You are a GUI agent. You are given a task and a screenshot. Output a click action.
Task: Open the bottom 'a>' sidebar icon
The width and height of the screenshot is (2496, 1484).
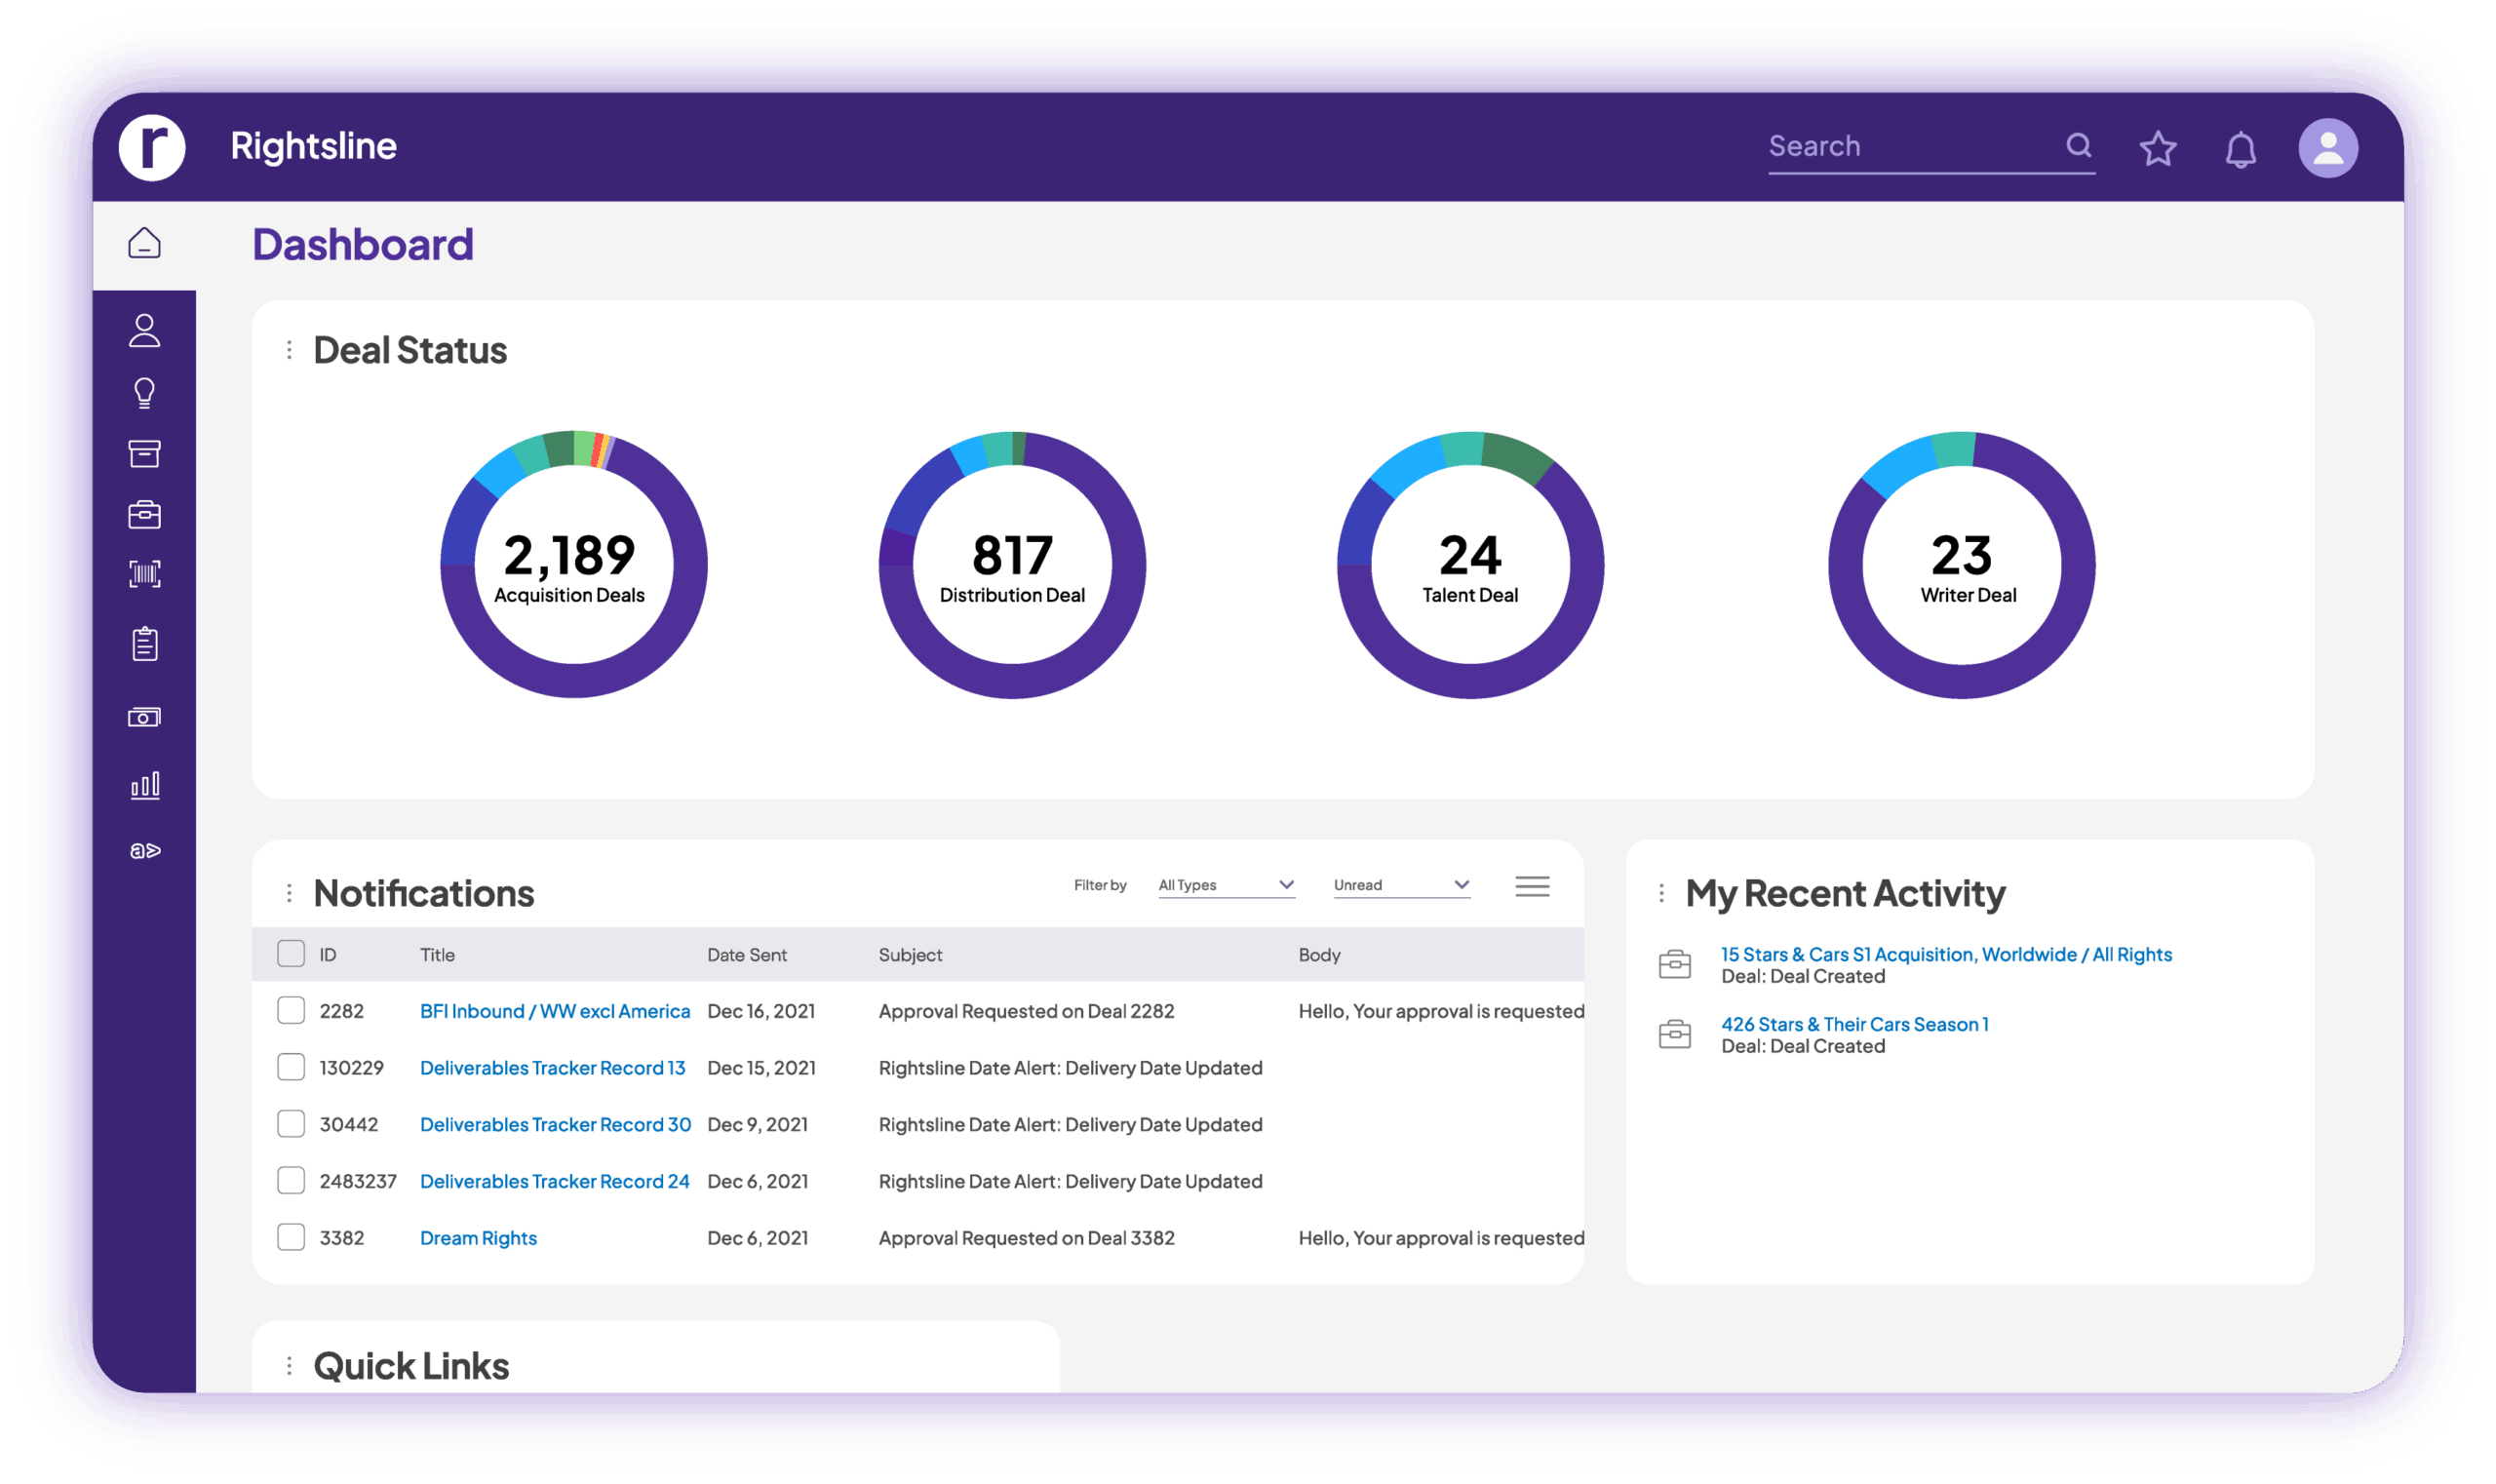click(x=145, y=850)
